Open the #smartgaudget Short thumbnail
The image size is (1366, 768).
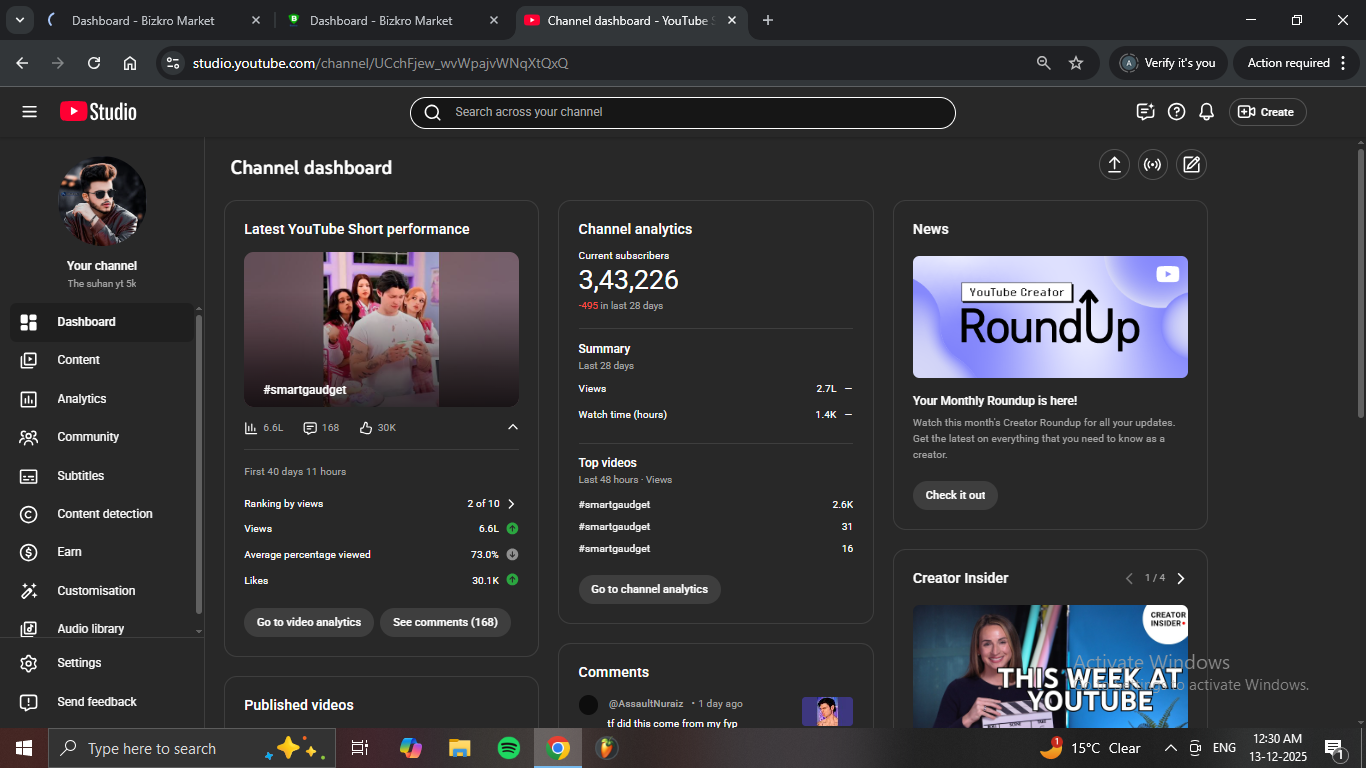click(x=381, y=329)
